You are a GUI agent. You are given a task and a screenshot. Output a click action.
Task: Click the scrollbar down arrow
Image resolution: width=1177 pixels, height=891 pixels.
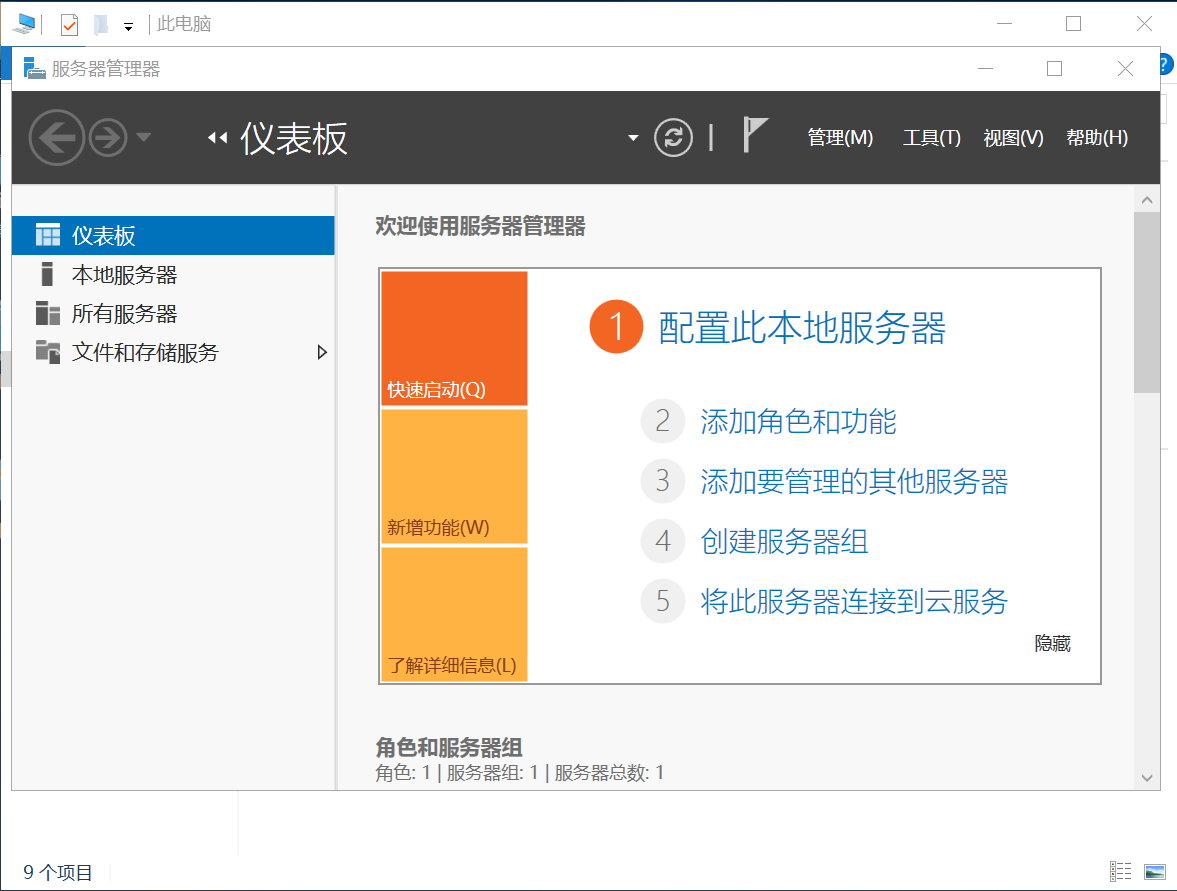tap(1146, 778)
